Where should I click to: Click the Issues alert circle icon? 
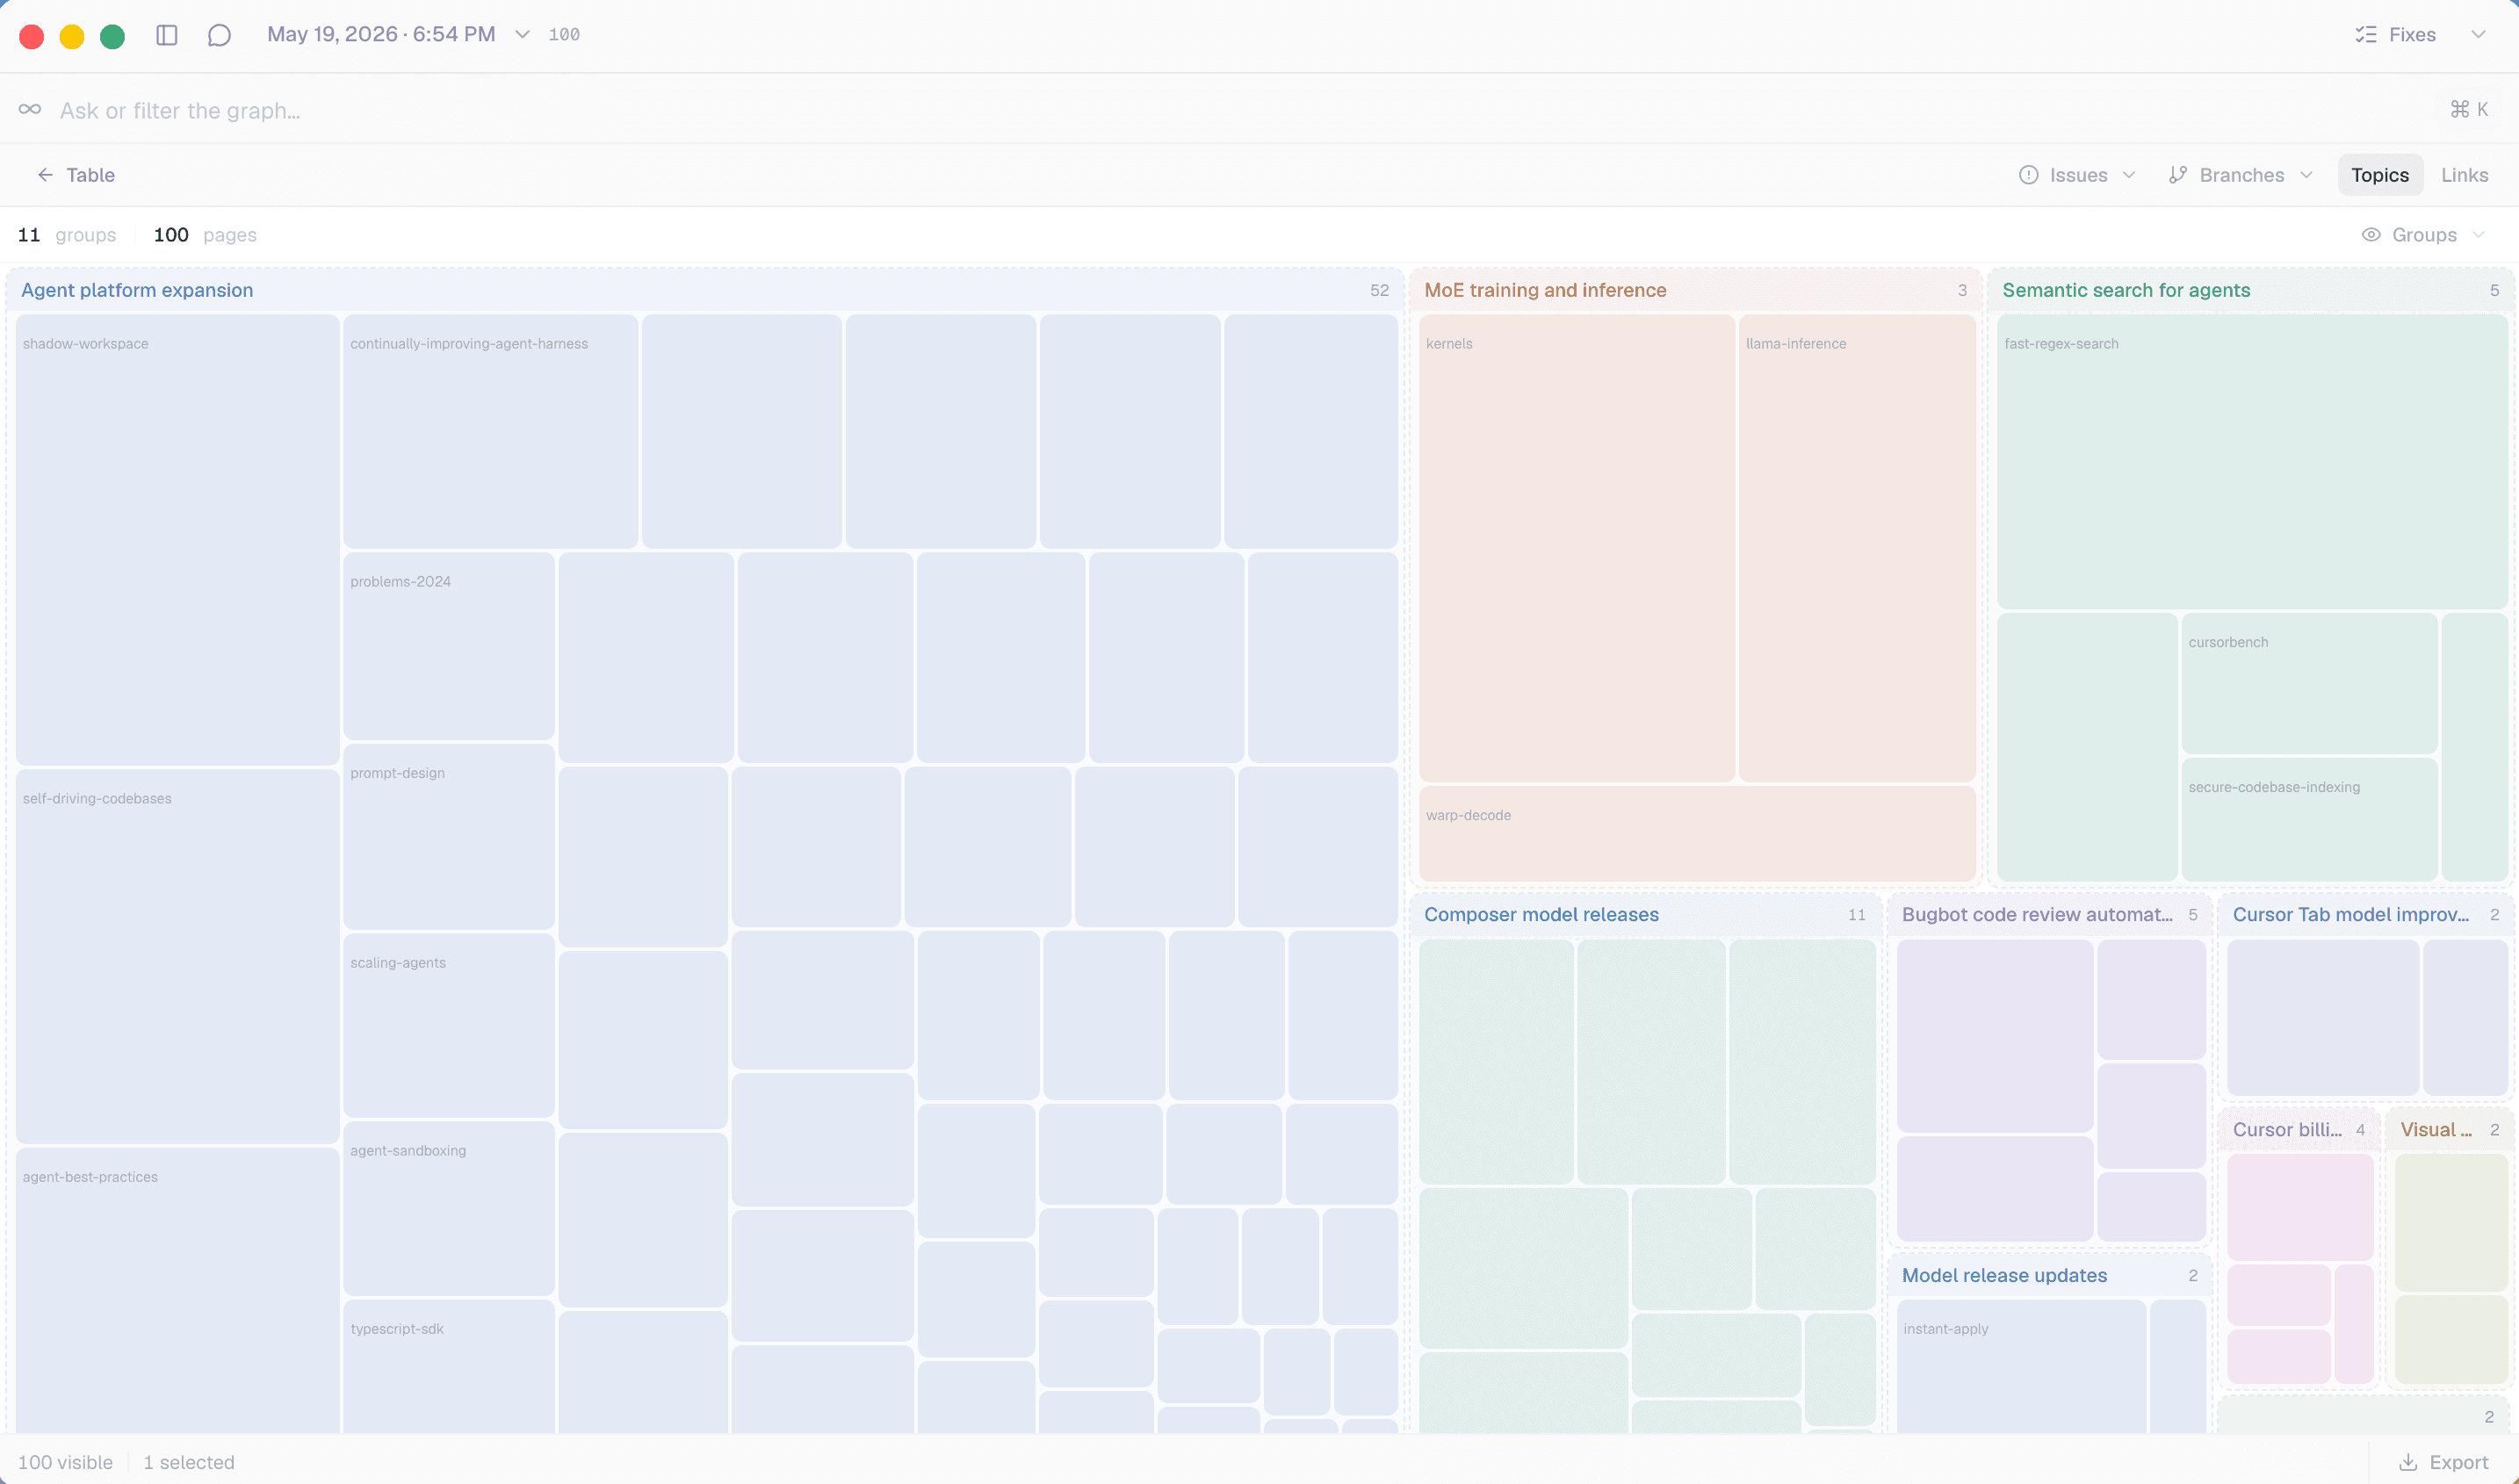click(x=2028, y=175)
